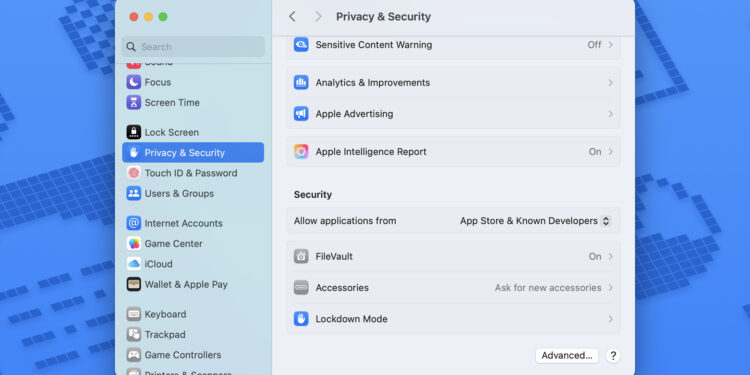Click the Internet Accounts @ icon

click(133, 223)
